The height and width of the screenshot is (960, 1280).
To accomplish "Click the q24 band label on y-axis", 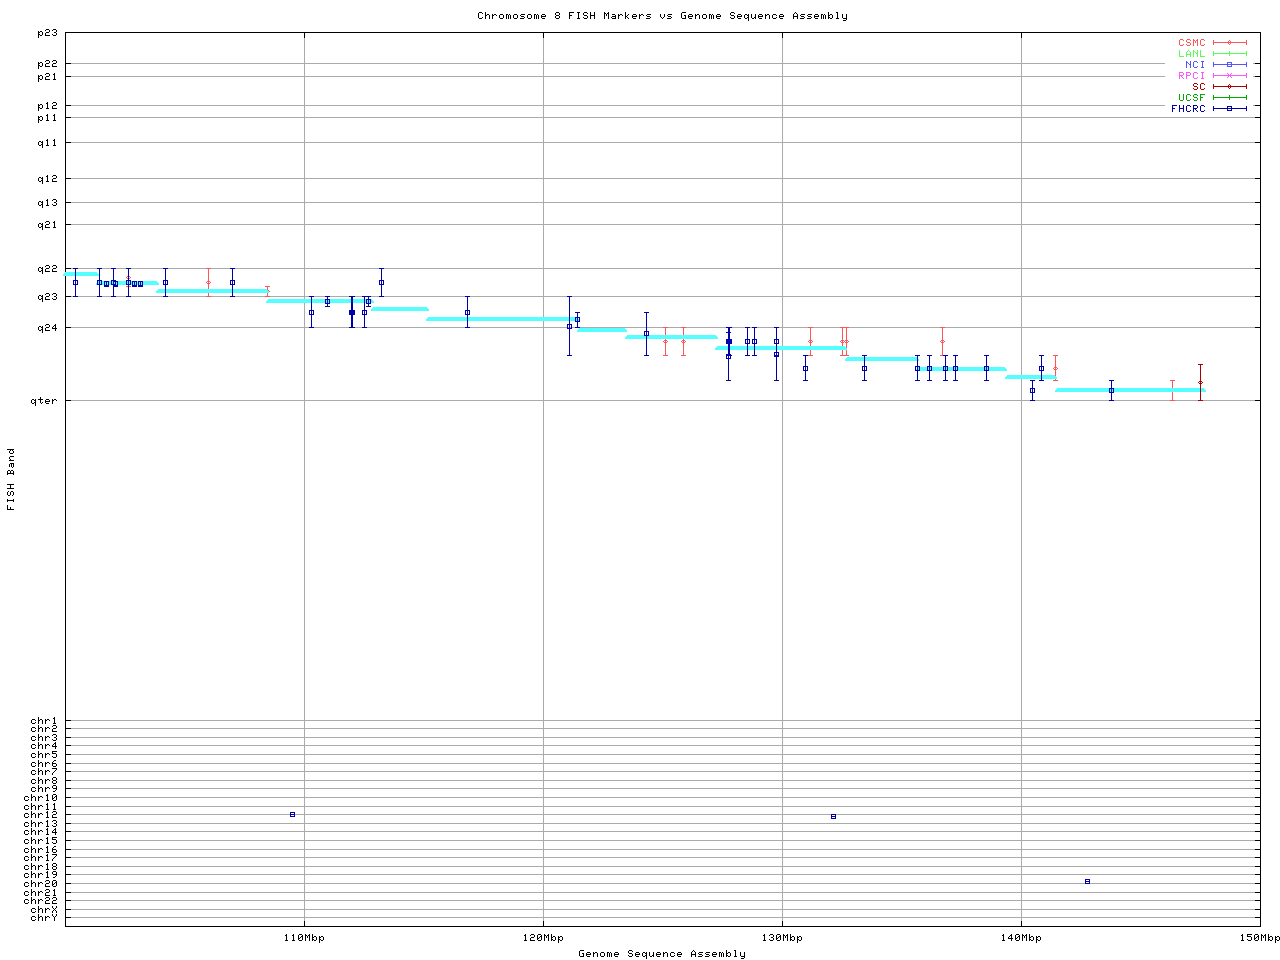I will [x=47, y=328].
